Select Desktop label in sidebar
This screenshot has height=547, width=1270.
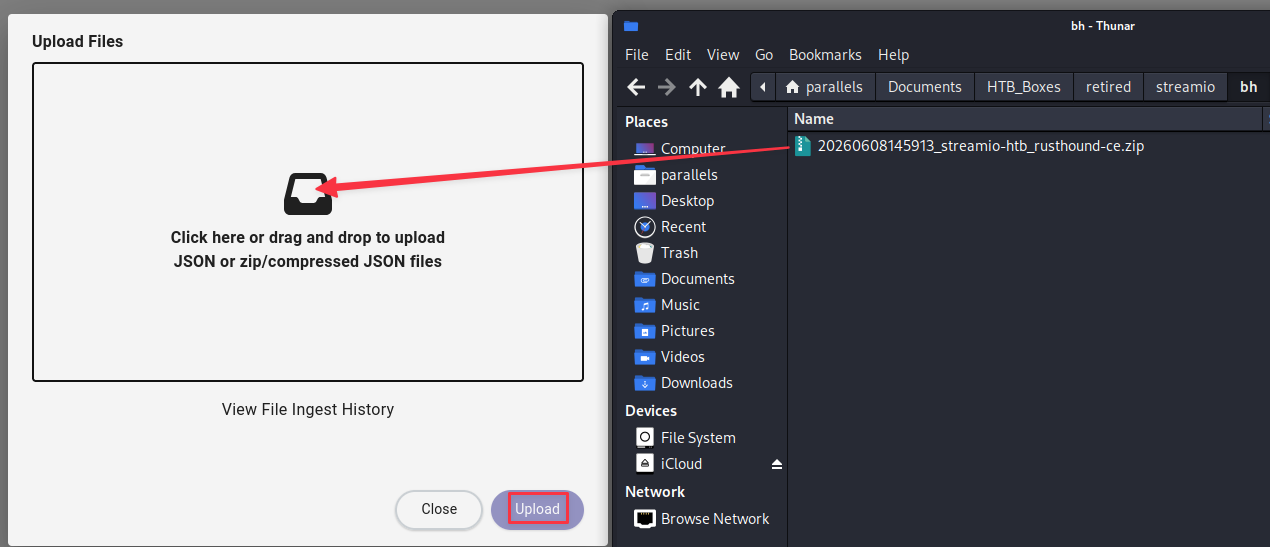(x=690, y=201)
